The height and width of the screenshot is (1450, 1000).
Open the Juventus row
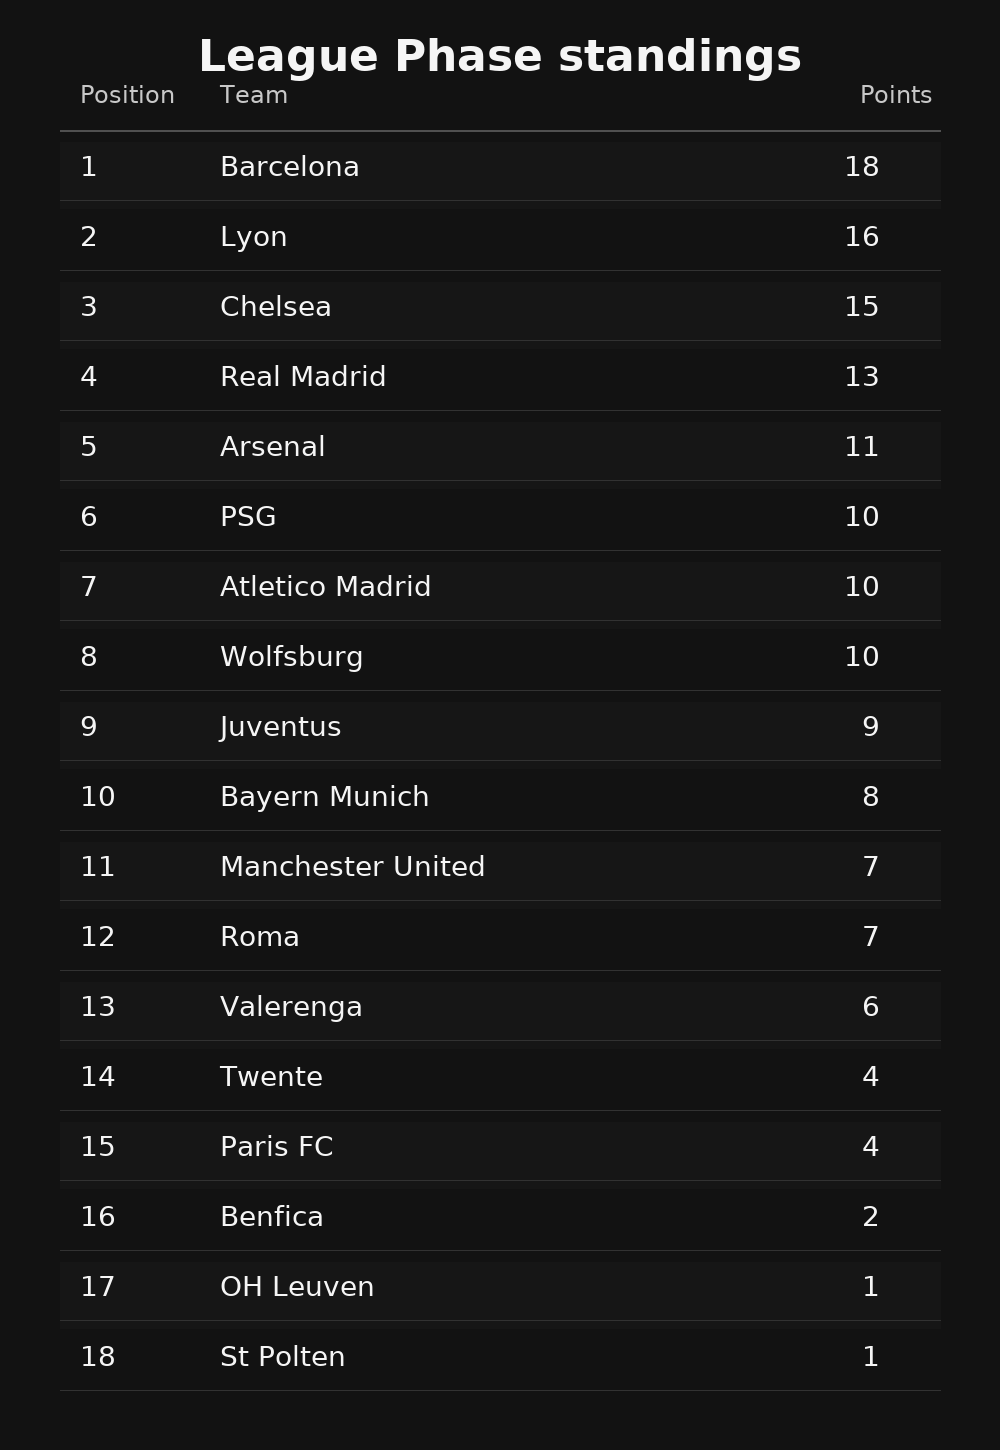click(x=280, y=727)
